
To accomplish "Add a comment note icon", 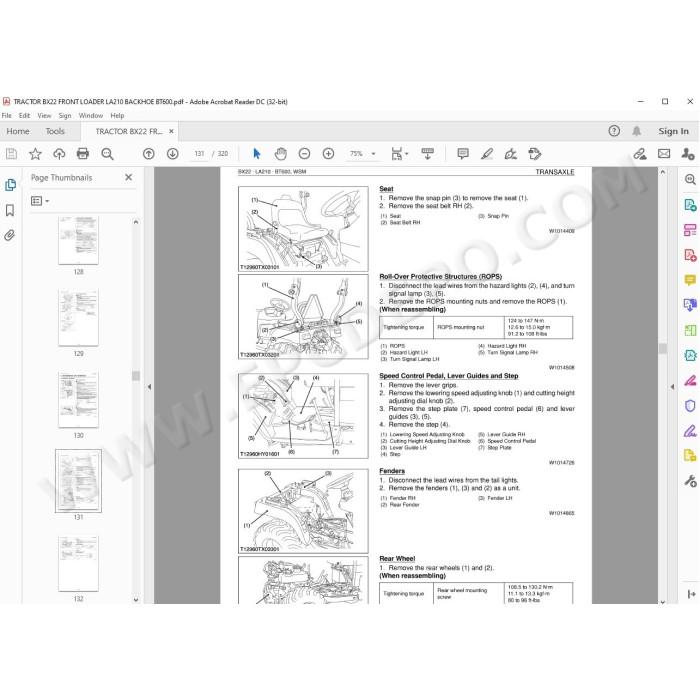I will (x=463, y=154).
